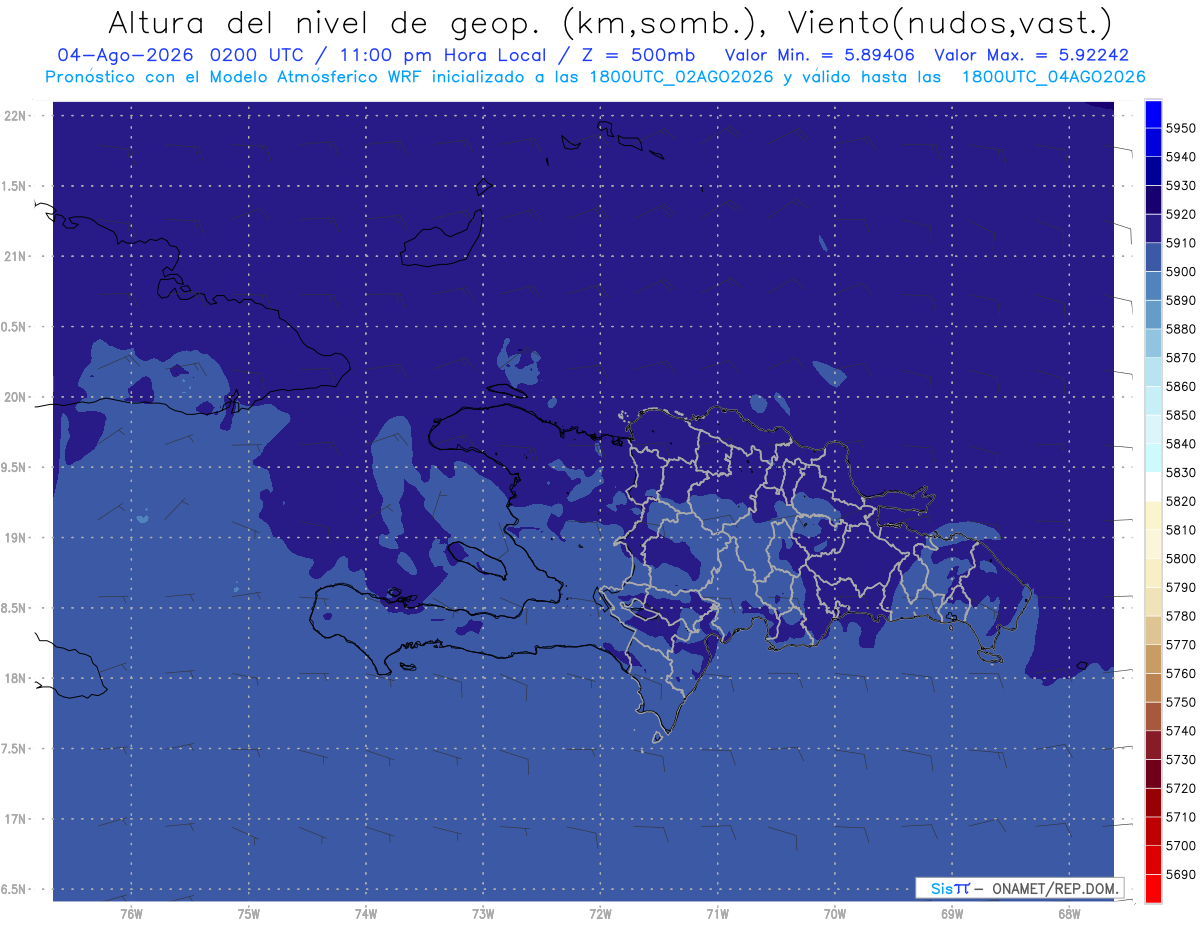Viewport: 1200px width, 927px height.
Task: Click the '5910' legend value
Action: (x=1181, y=243)
